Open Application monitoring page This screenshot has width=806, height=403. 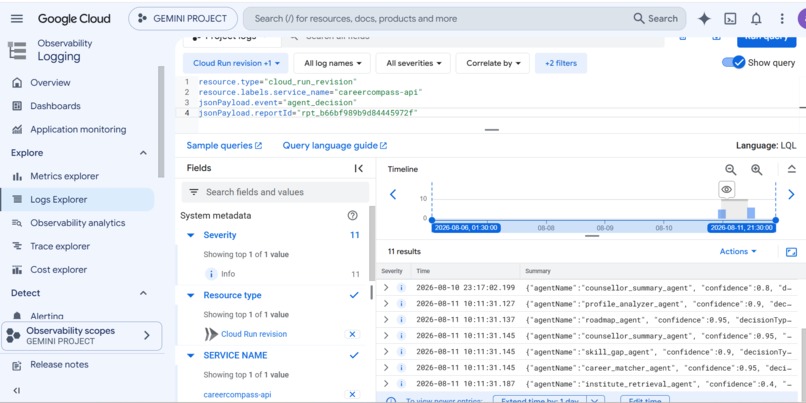pyautogui.click(x=78, y=130)
